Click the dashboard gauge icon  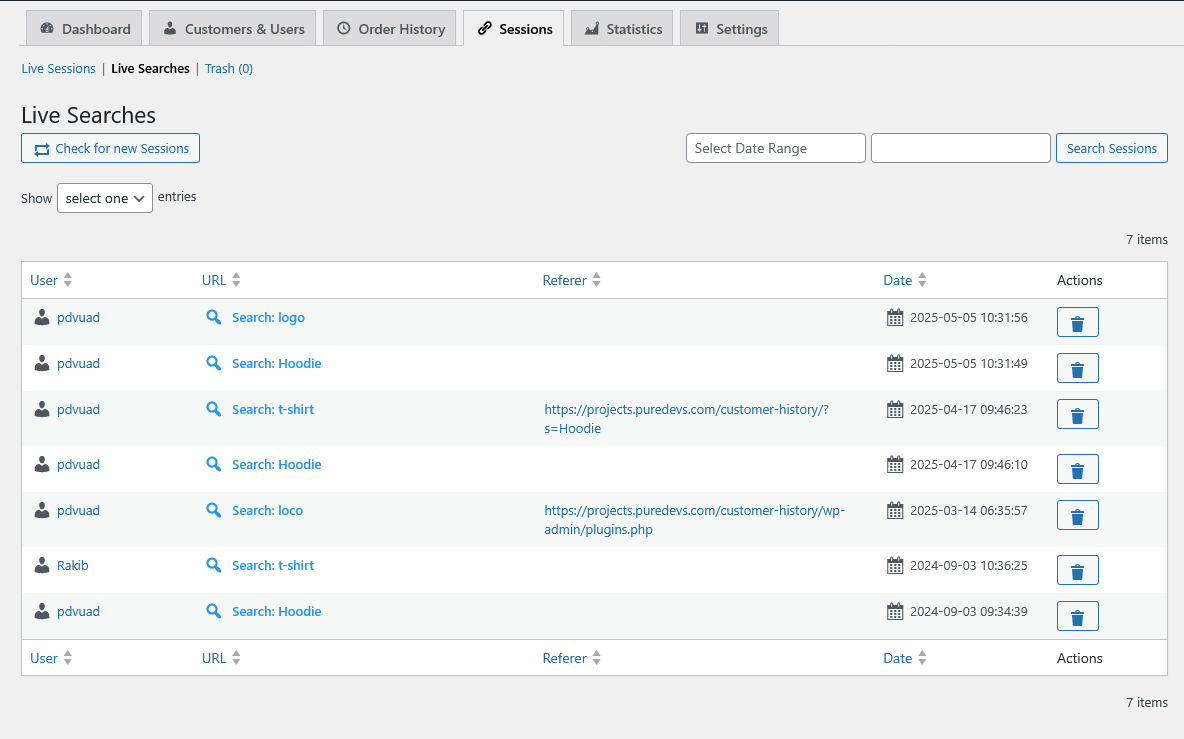50,28
